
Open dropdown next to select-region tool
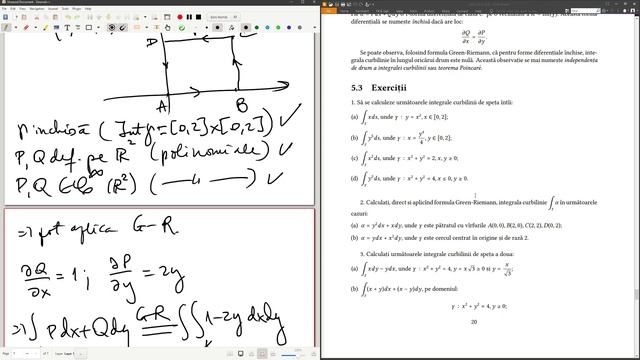[147, 28]
